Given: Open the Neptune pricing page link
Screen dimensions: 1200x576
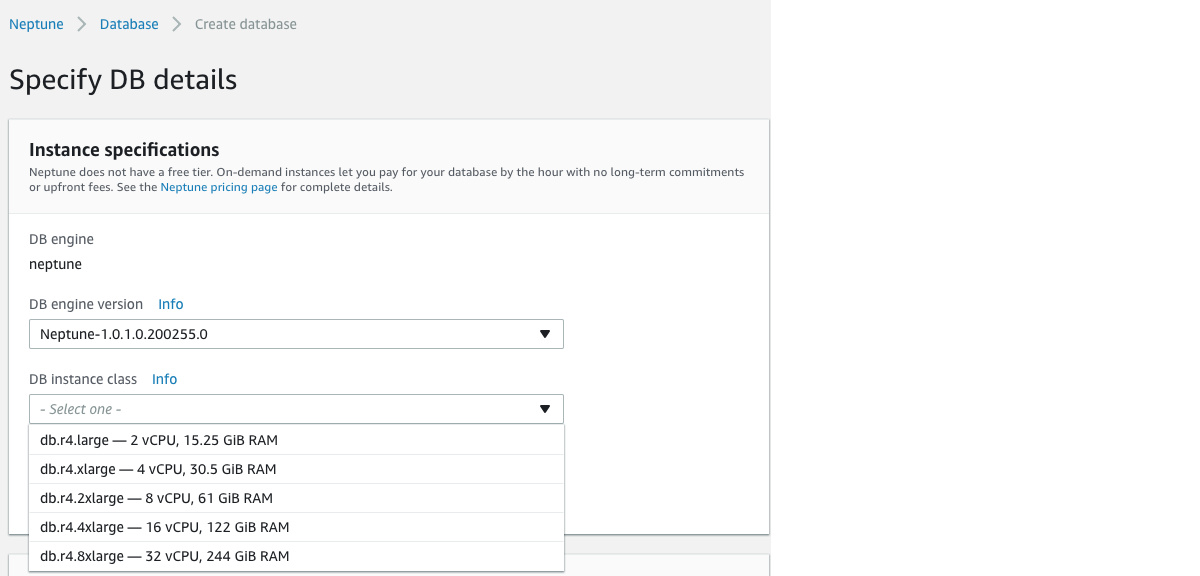Looking at the screenshot, I should tap(218, 186).
